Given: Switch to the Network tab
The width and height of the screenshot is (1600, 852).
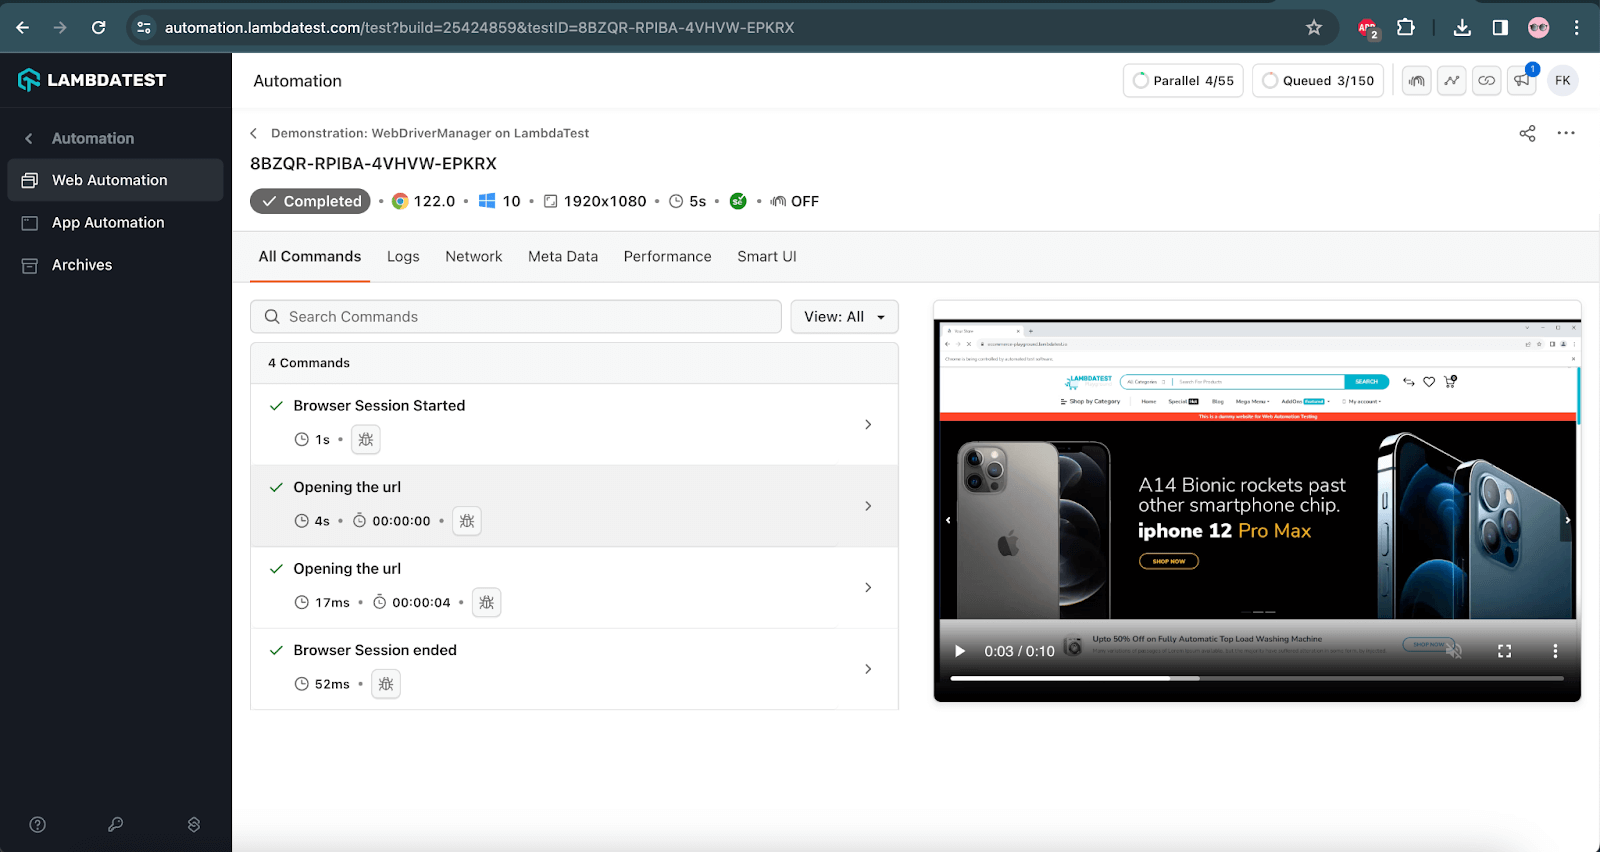Looking at the screenshot, I should [474, 257].
